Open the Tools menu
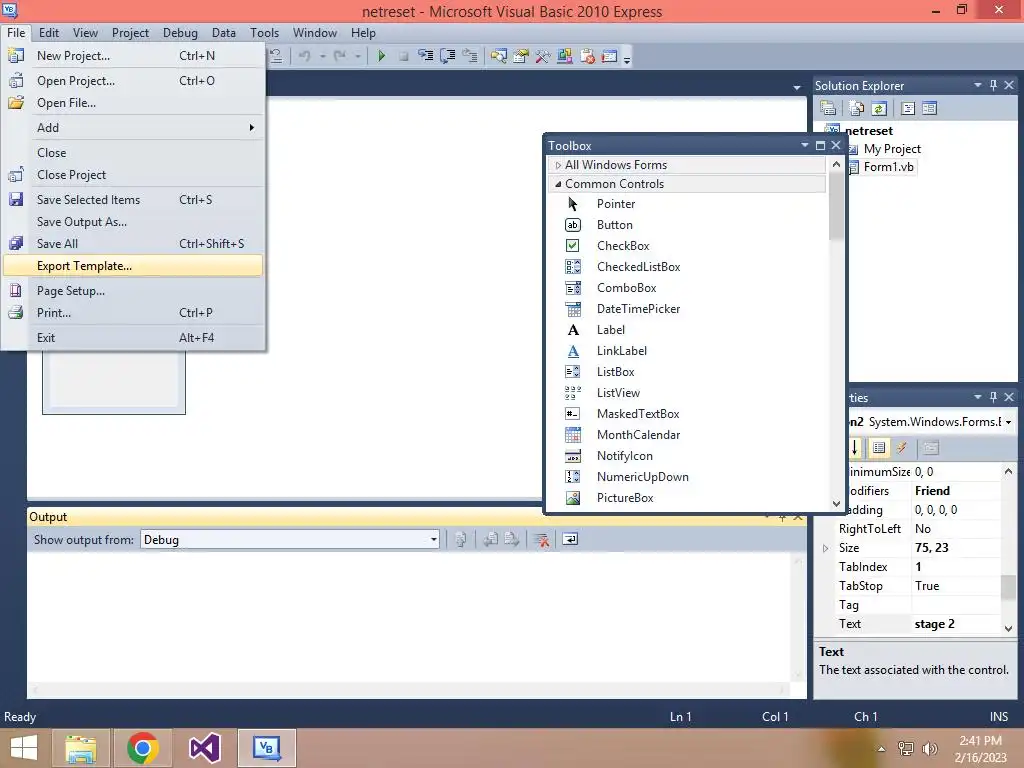This screenshot has width=1024, height=768. click(264, 33)
